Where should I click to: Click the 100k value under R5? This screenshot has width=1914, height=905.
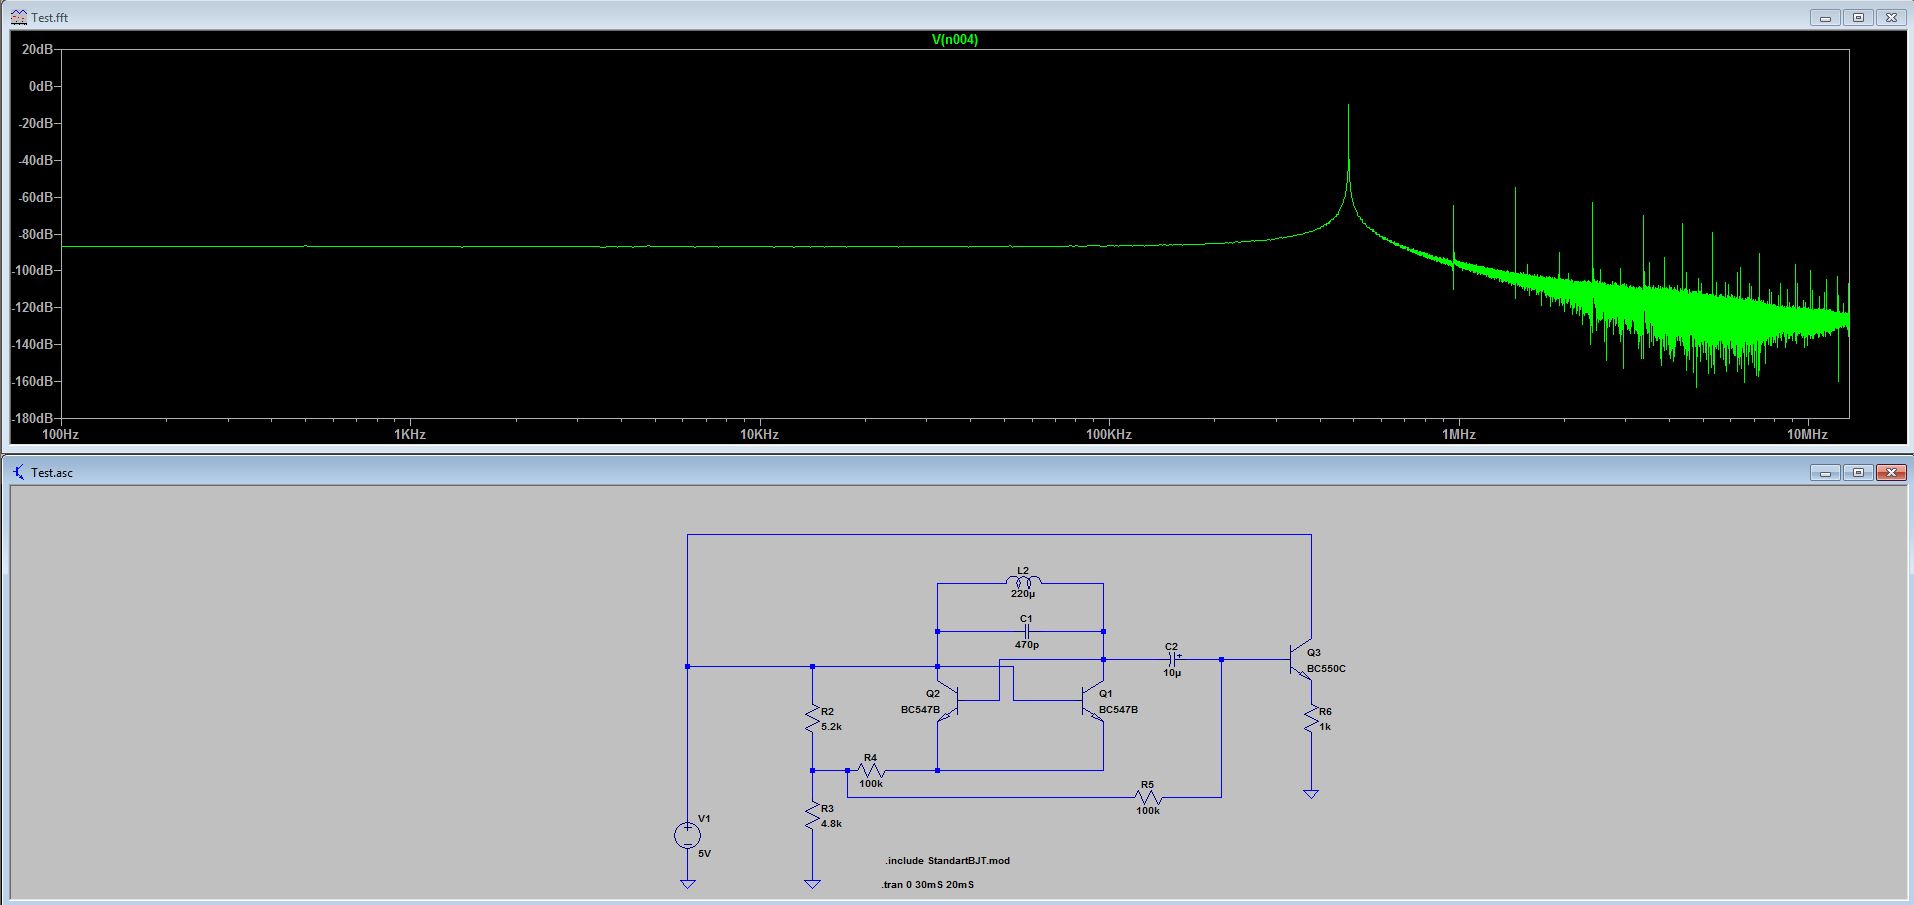click(x=1148, y=810)
